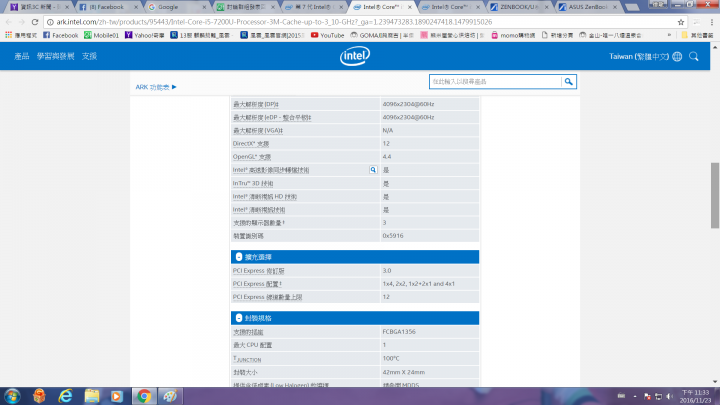The height and width of the screenshot is (405, 720).
Task: Switch to the 7th gen Intel browser tab
Action: (x=313, y=7)
